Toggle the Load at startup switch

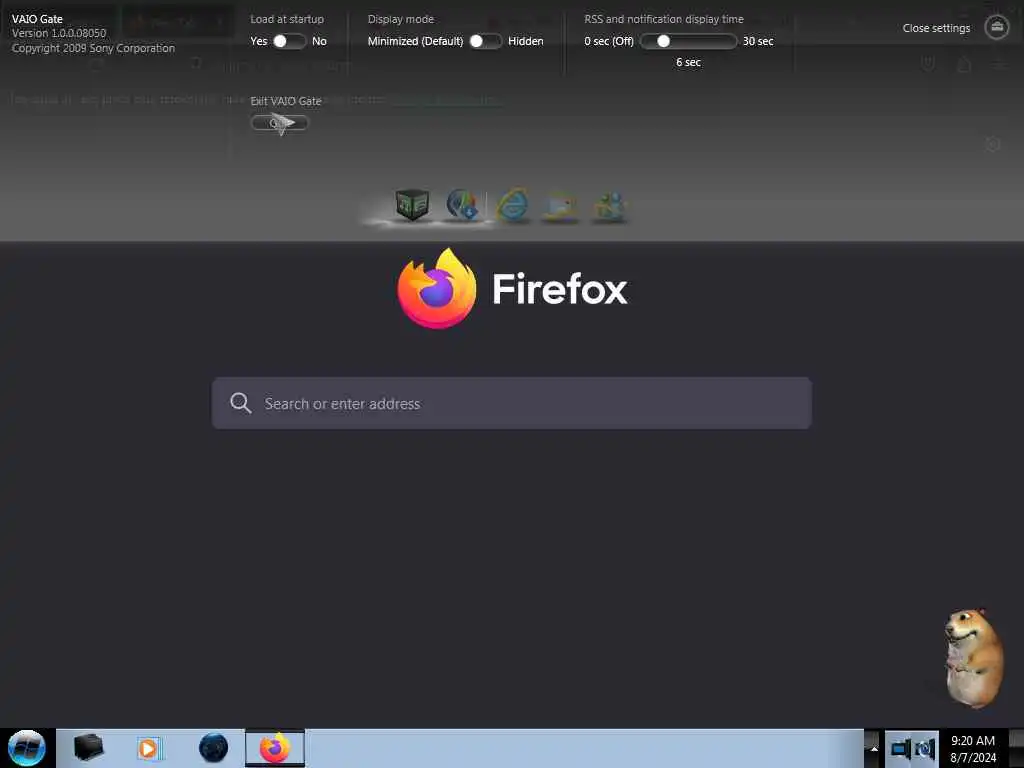pyautogui.click(x=289, y=41)
